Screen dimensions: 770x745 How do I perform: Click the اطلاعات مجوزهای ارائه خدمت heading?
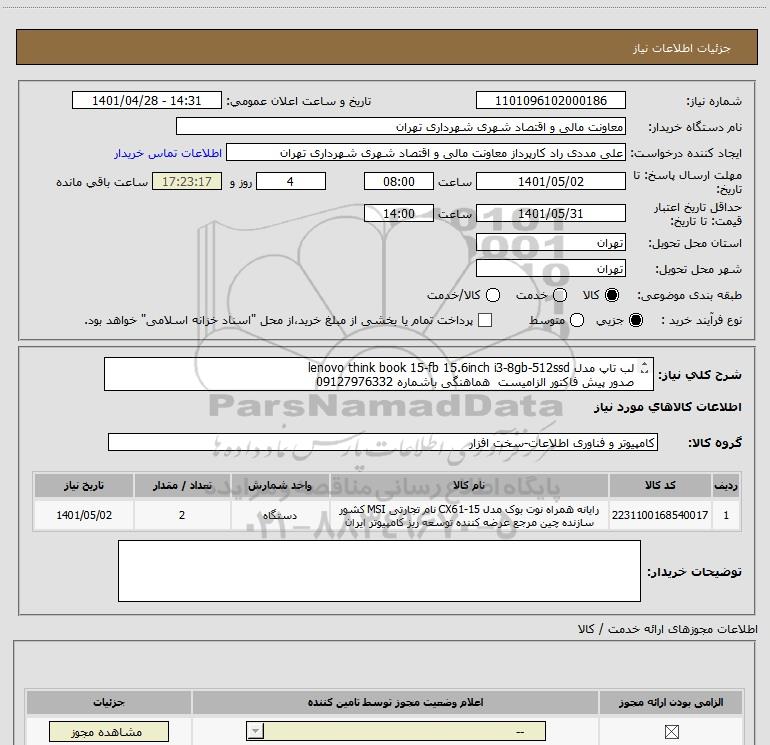[x=668, y=629]
